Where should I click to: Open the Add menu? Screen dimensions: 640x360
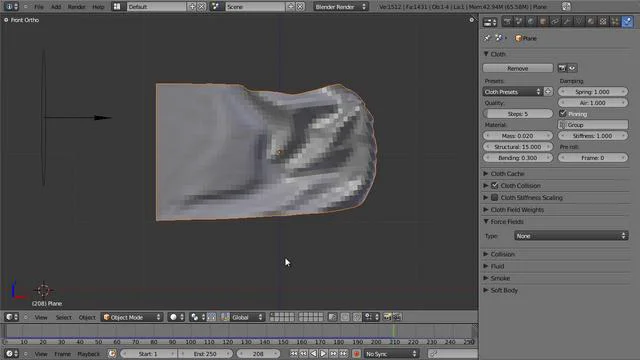coord(56,7)
